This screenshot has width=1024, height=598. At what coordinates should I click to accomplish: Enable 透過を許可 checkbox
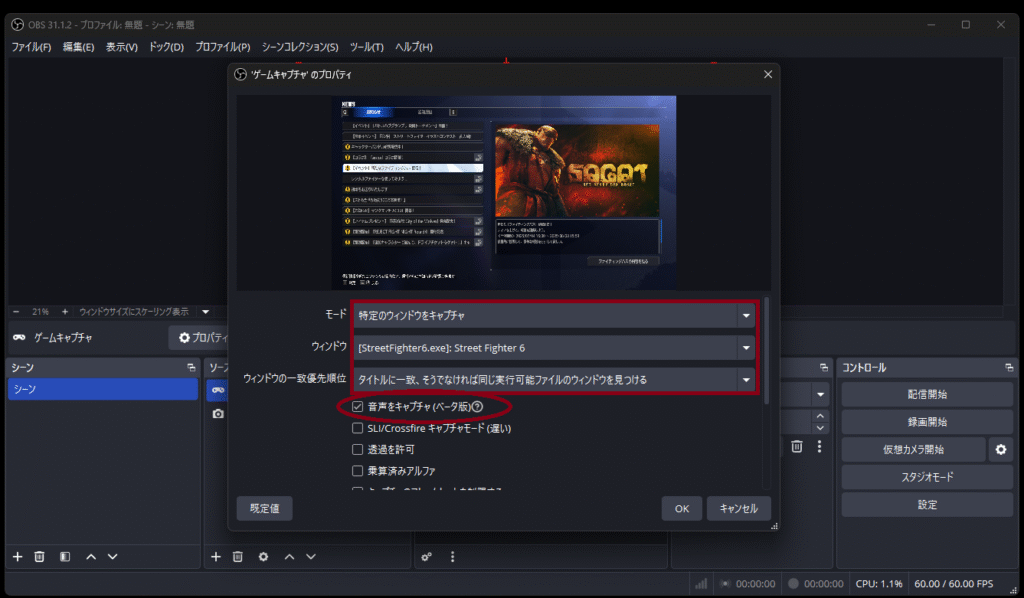(357, 449)
